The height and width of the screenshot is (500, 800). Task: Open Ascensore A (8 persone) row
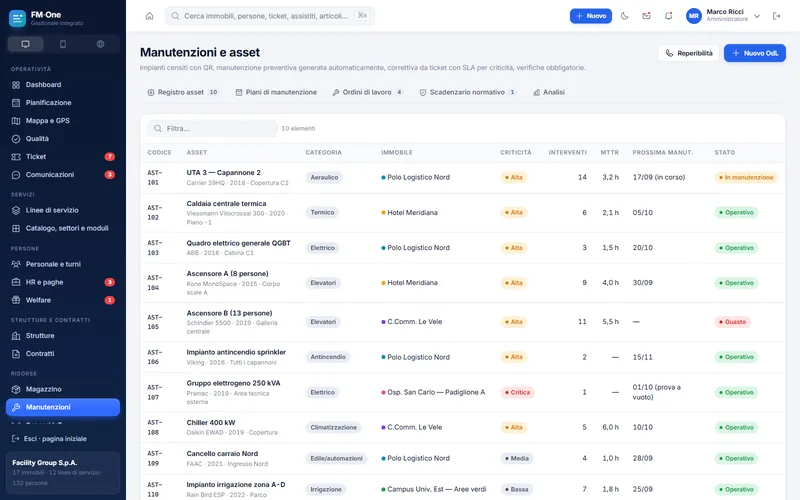click(x=463, y=283)
